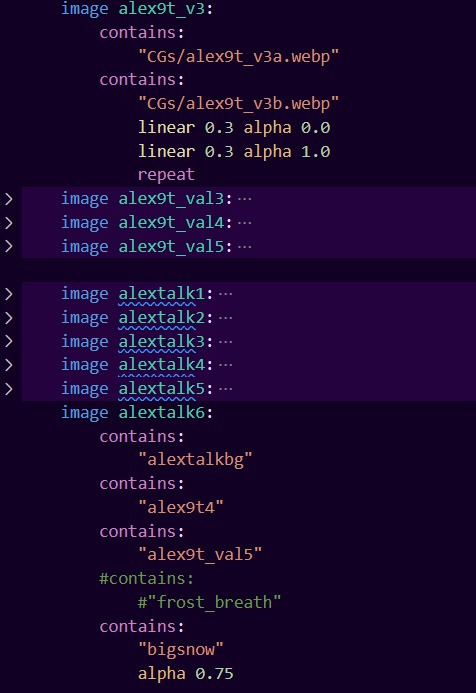Expand the folded alex9t_val3 image block

click(x=8, y=199)
